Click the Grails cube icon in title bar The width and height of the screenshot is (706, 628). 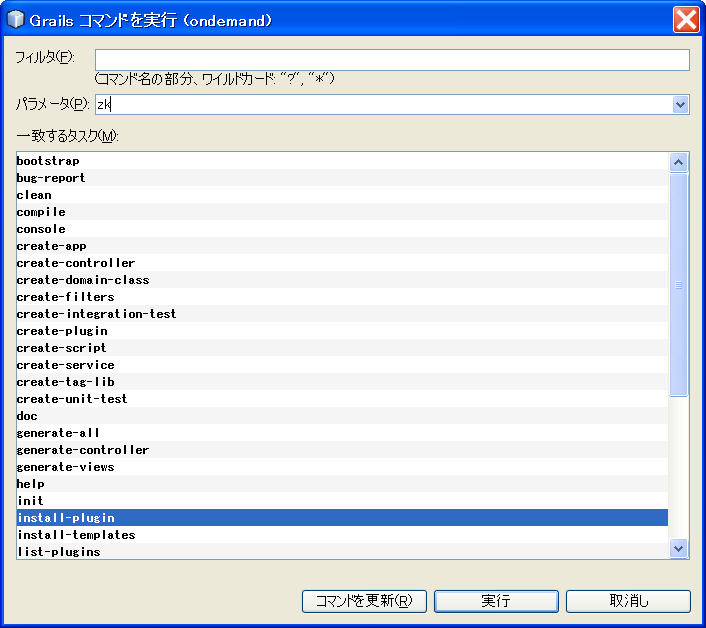coord(15,20)
